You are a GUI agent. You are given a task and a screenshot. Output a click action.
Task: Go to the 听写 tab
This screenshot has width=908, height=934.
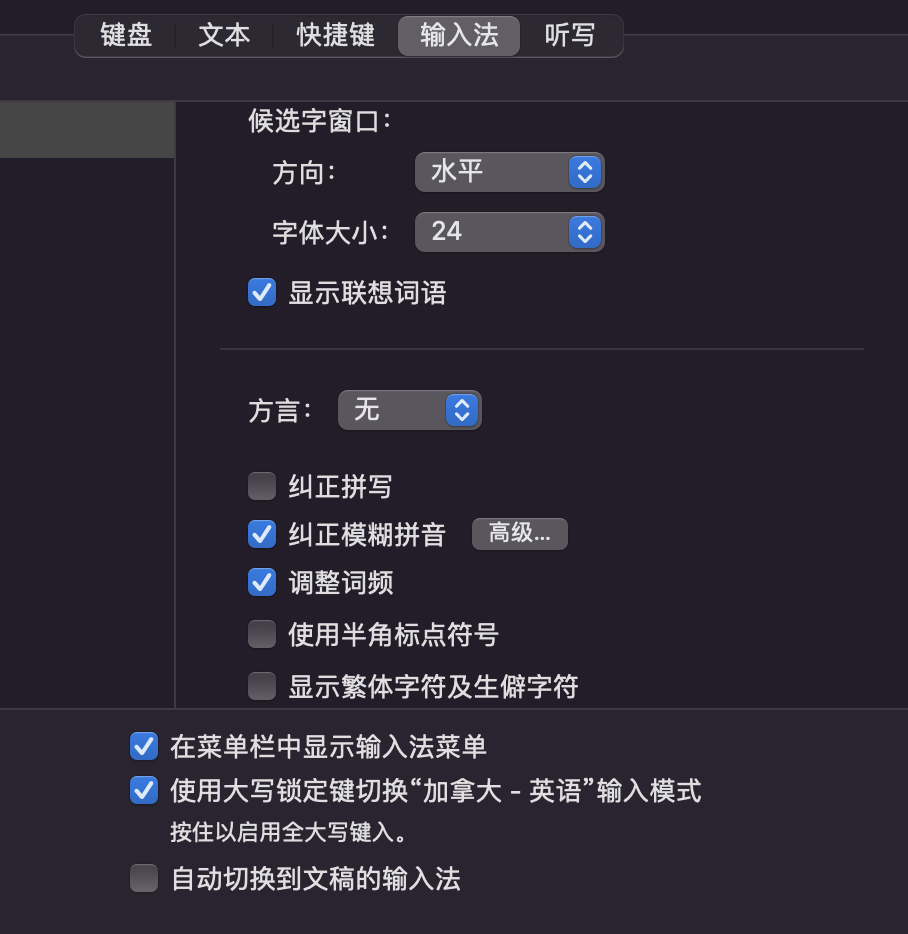click(x=570, y=36)
